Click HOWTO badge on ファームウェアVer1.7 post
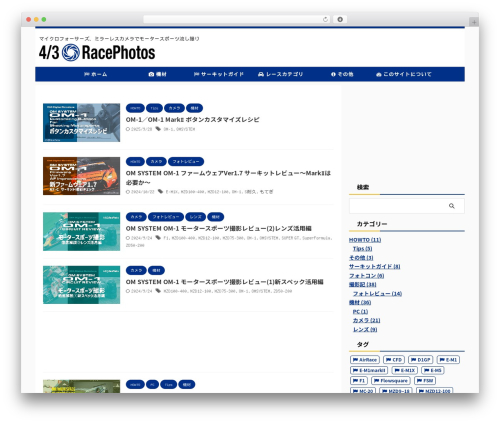 [135, 162]
